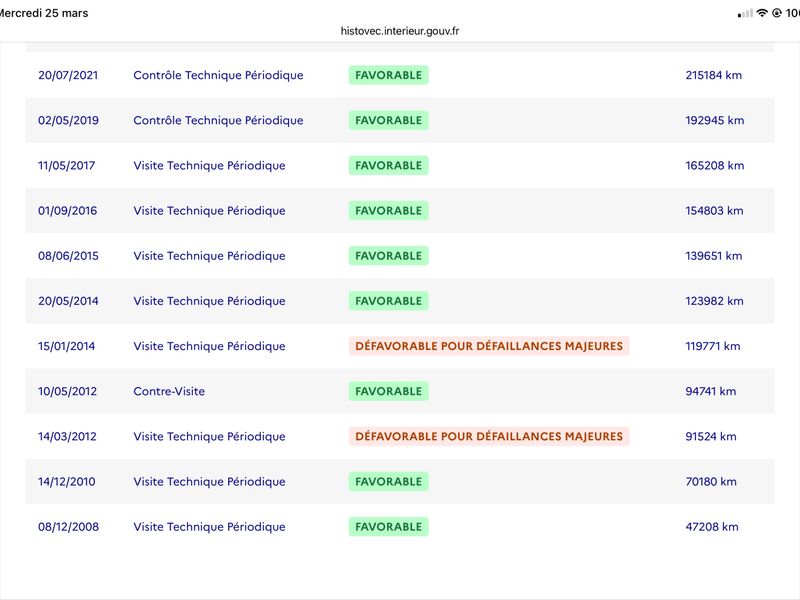Select the 47208 km mileage entry
This screenshot has width=800, height=600.
point(712,527)
